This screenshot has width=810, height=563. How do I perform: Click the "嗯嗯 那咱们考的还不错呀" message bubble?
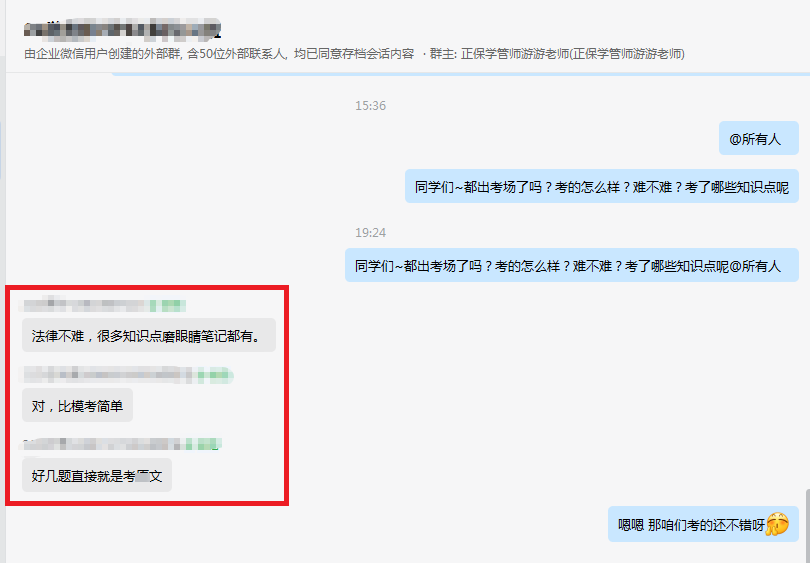[x=703, y=524]
